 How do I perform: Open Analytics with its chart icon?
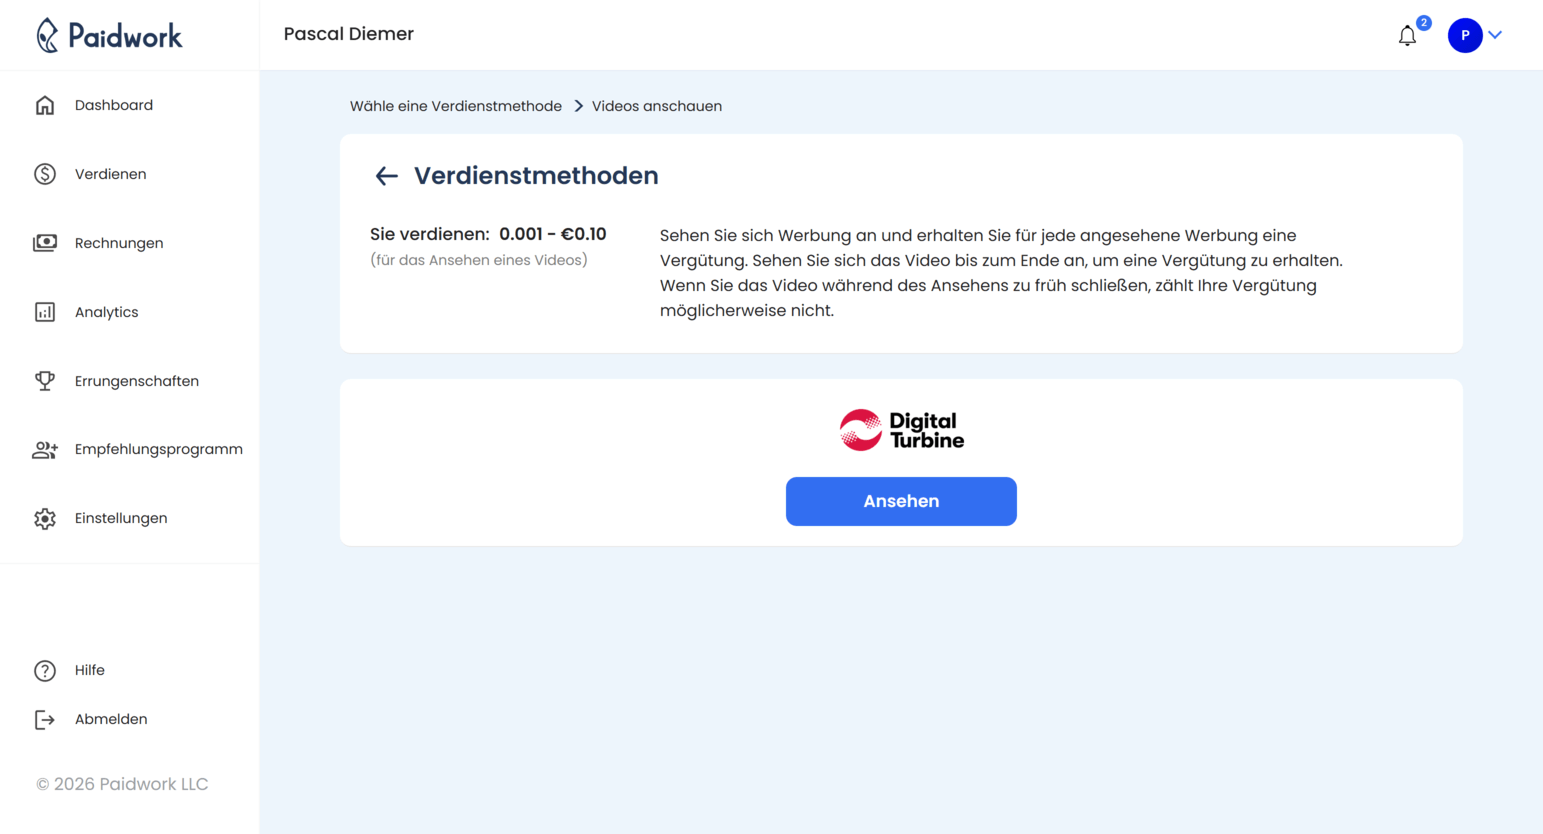click(x=45, y=311)
